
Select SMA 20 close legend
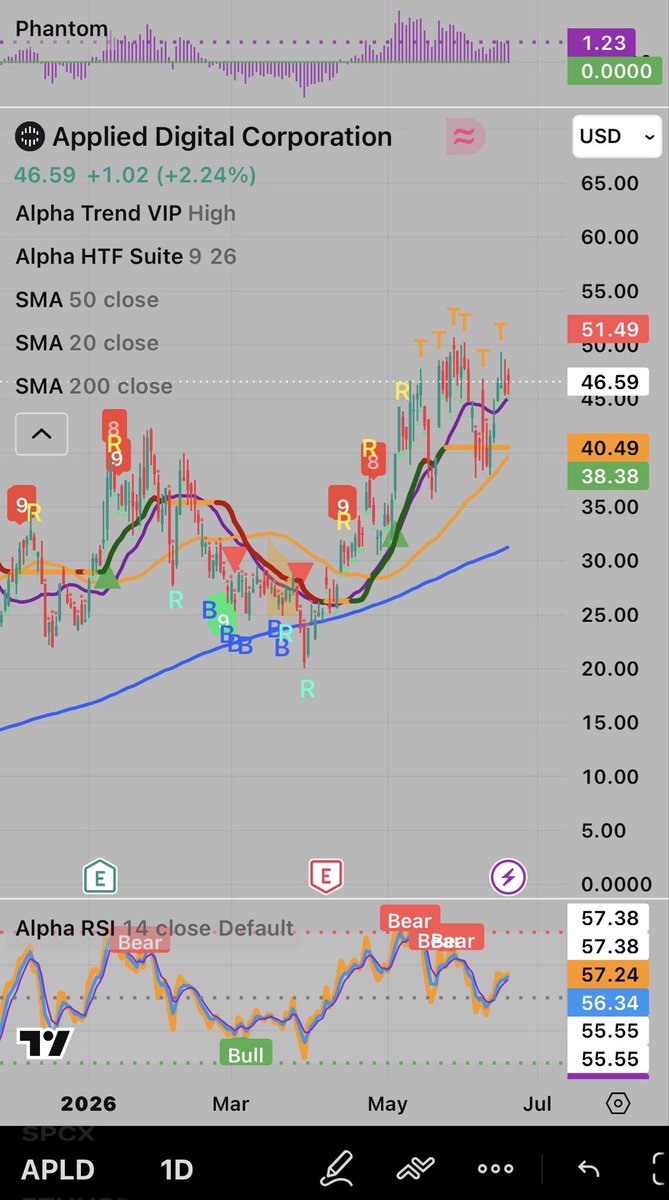point(87,343)
